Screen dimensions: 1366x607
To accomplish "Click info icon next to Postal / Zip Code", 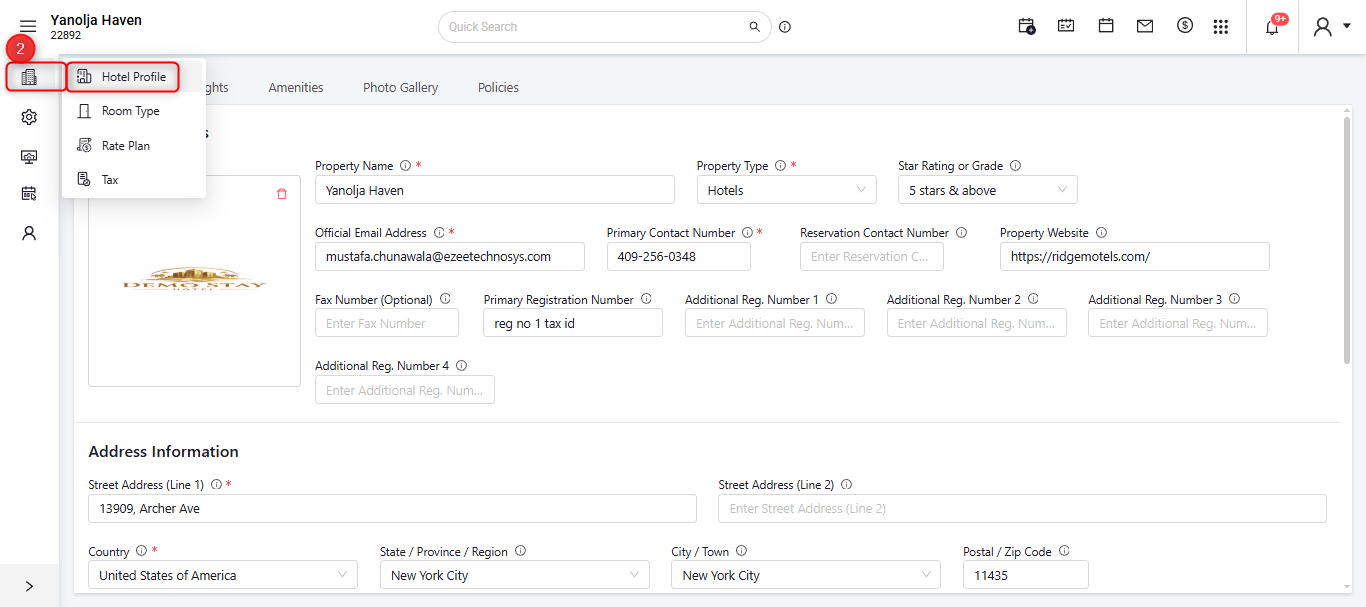I will [x=1064, y=551].
